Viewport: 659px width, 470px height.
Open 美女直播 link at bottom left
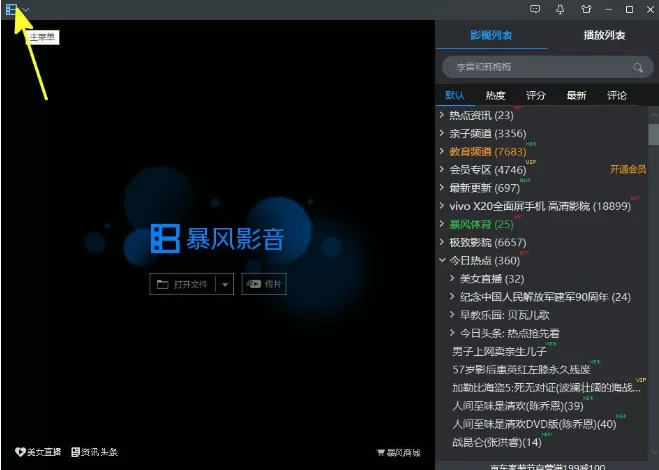[38, 452]
